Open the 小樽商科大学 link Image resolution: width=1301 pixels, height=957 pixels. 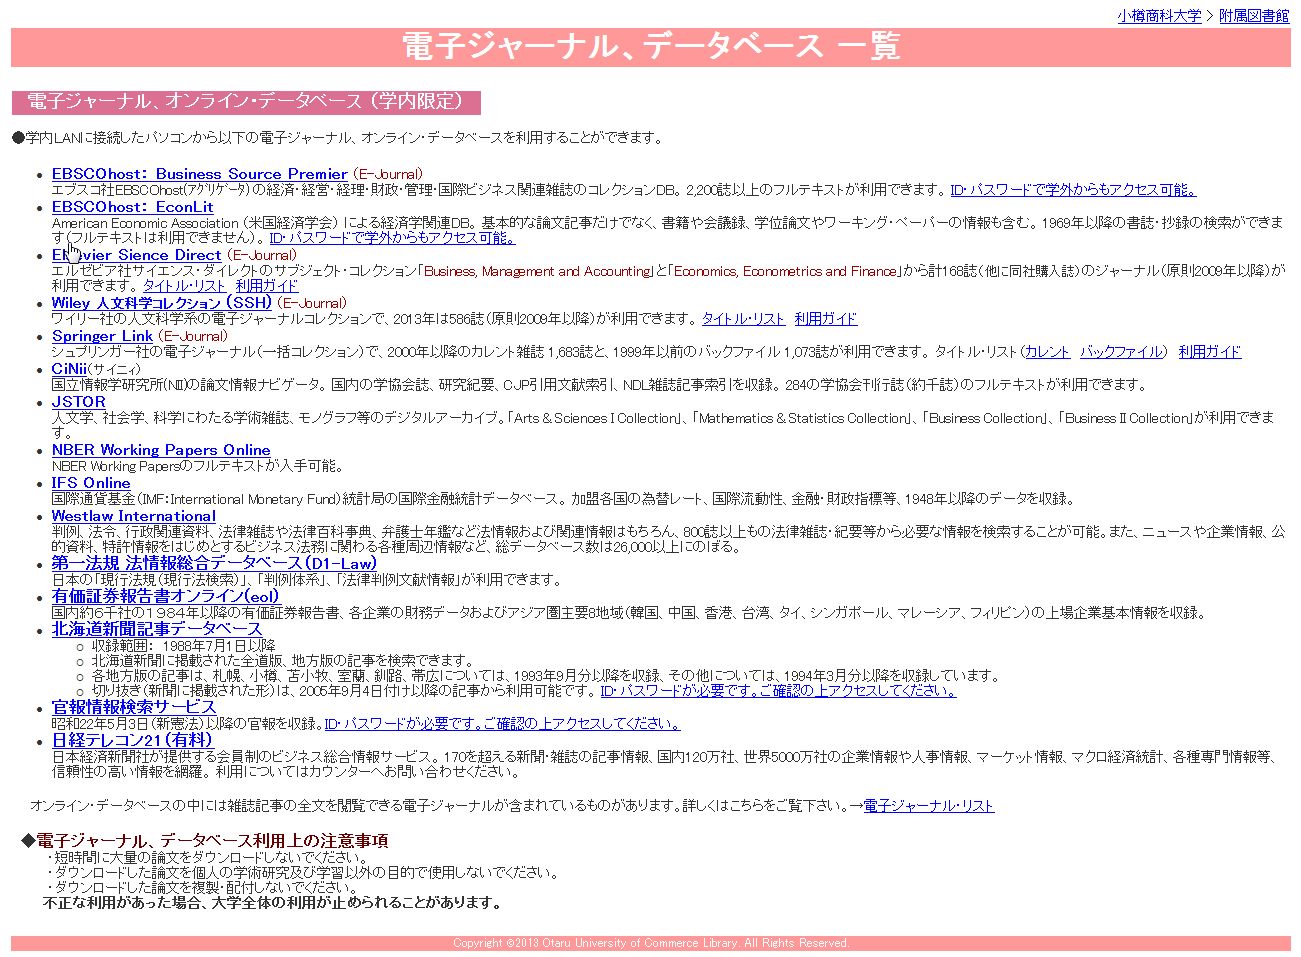pos(1159,16)
